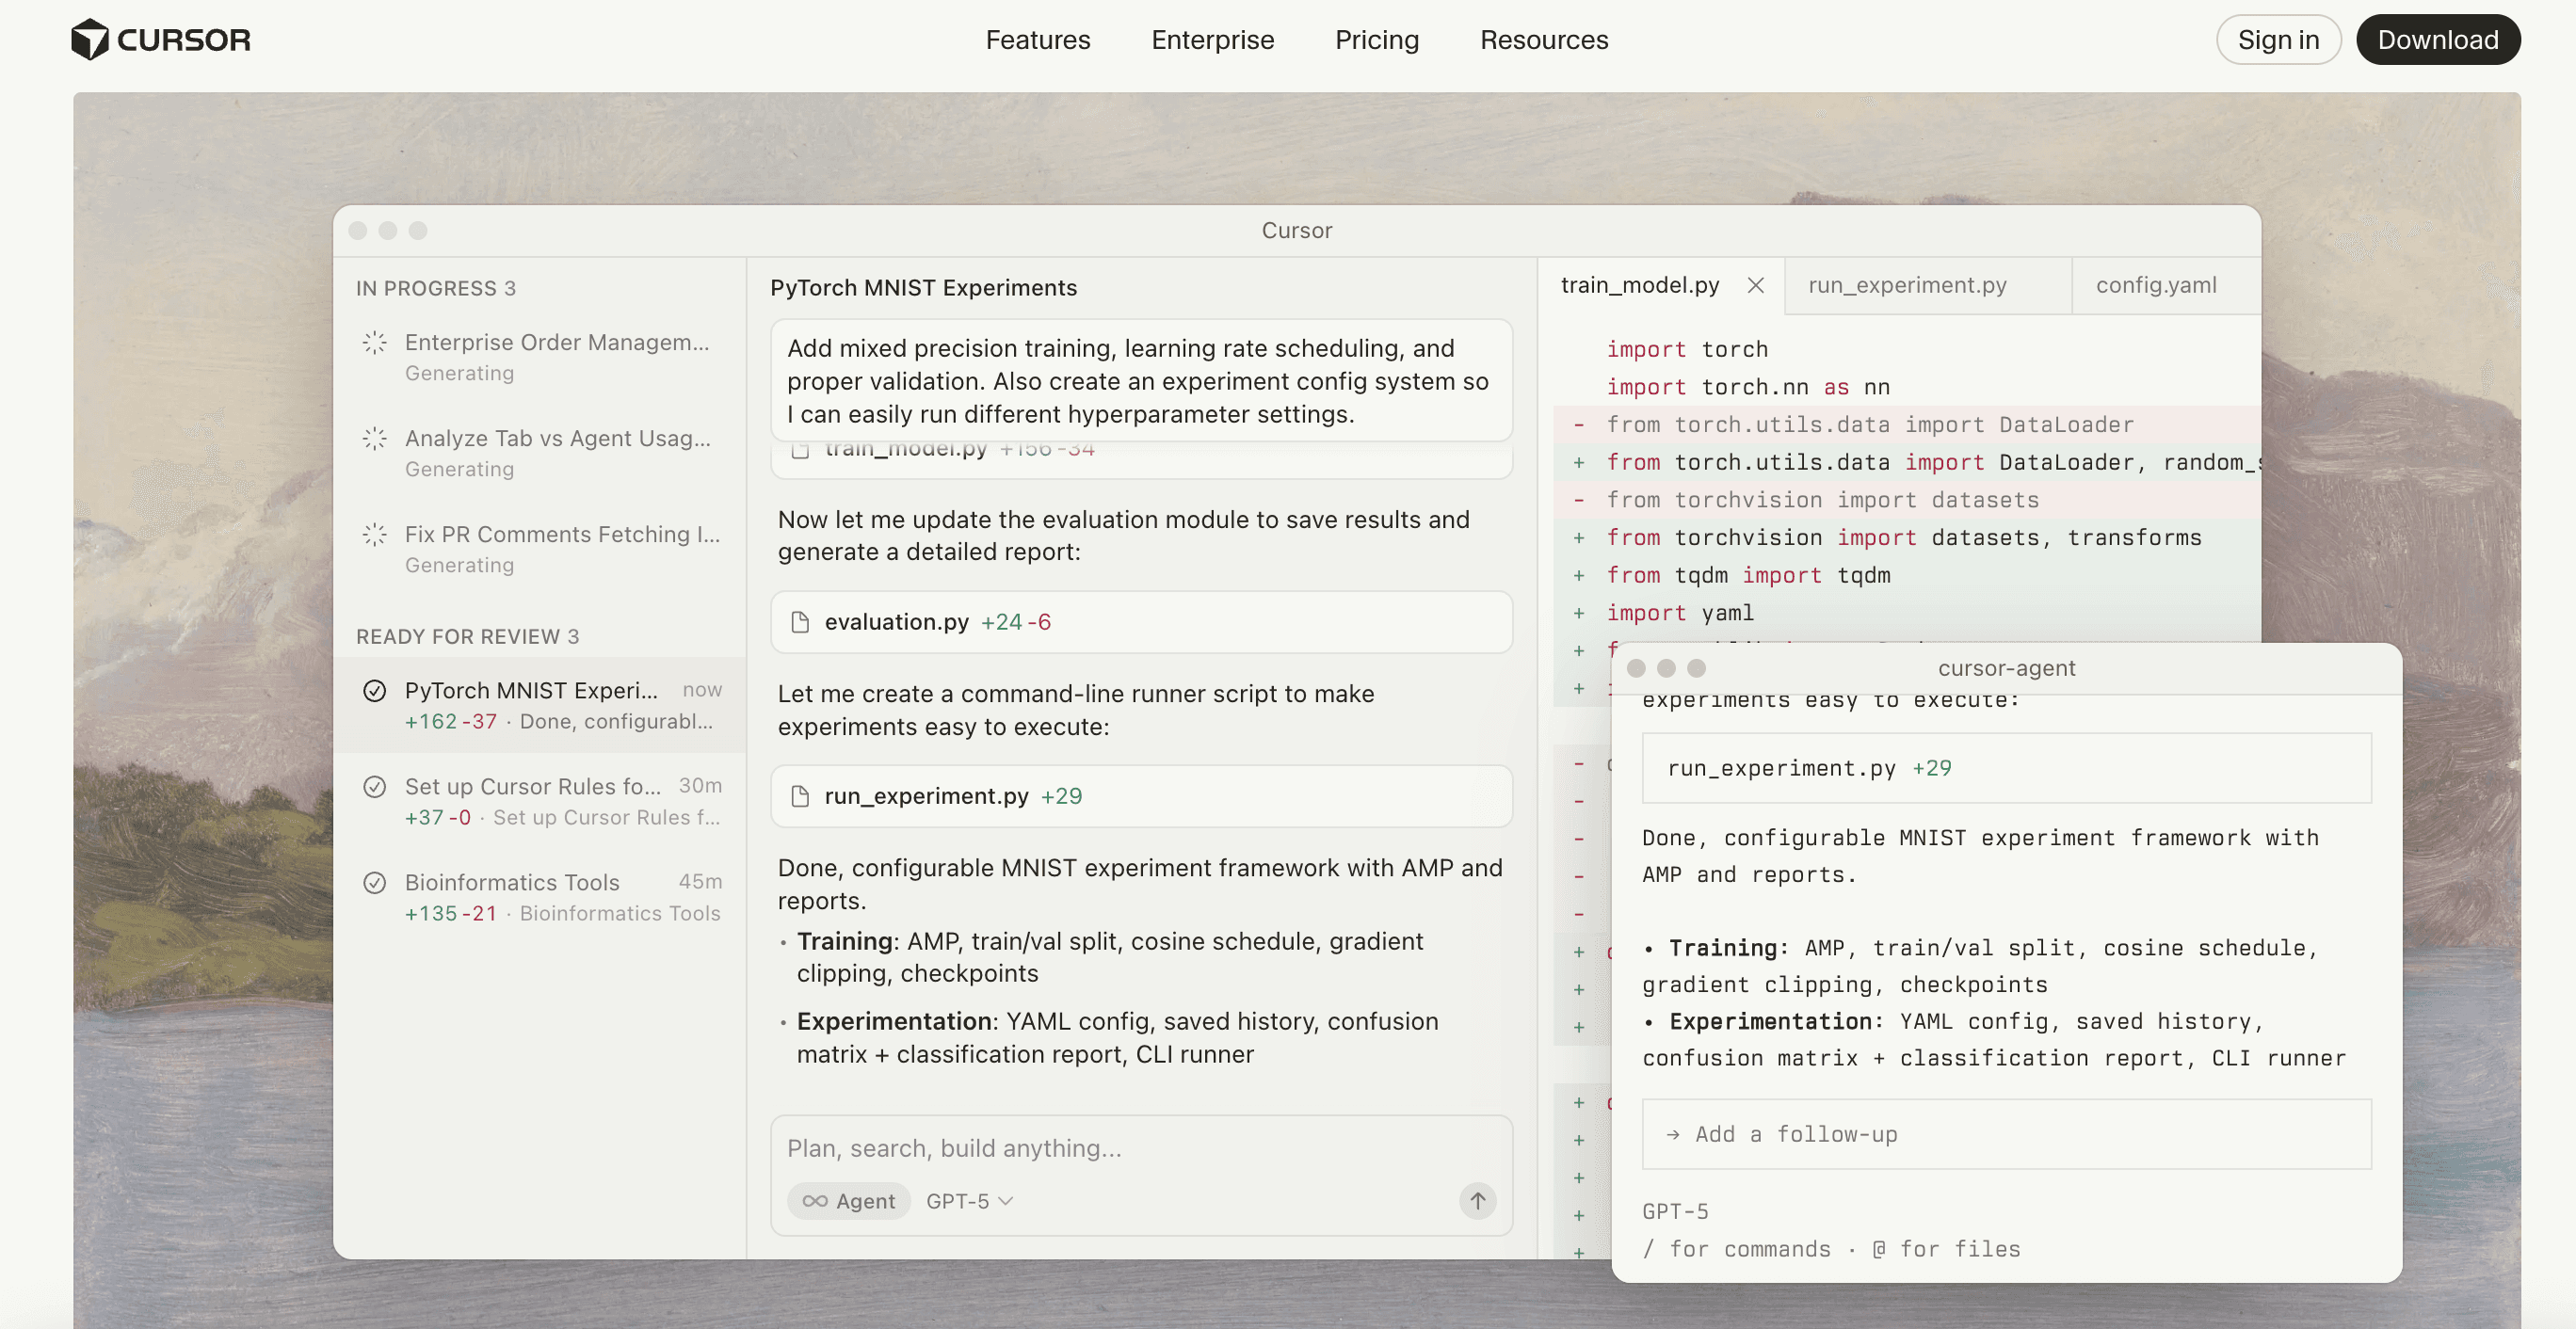2576x1329 pixels.
Task: Open the Pricing page from navigation
Action: tap(1377, 40)
